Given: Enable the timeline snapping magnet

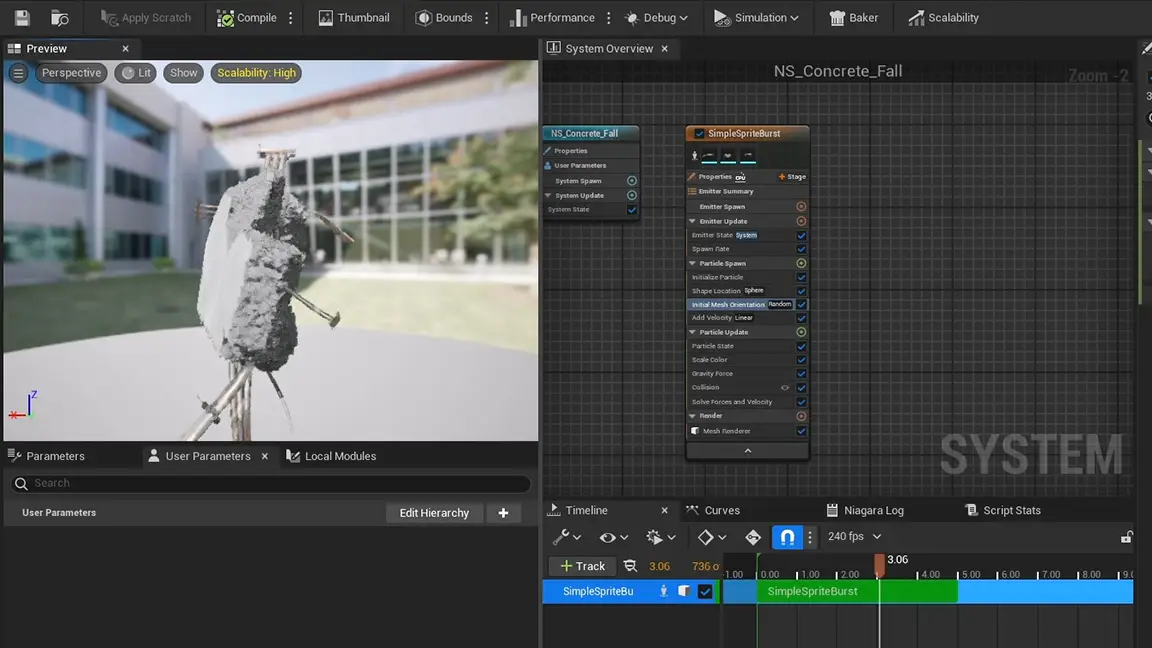Looking at the screenshot, I should click(x=787, y=537).
